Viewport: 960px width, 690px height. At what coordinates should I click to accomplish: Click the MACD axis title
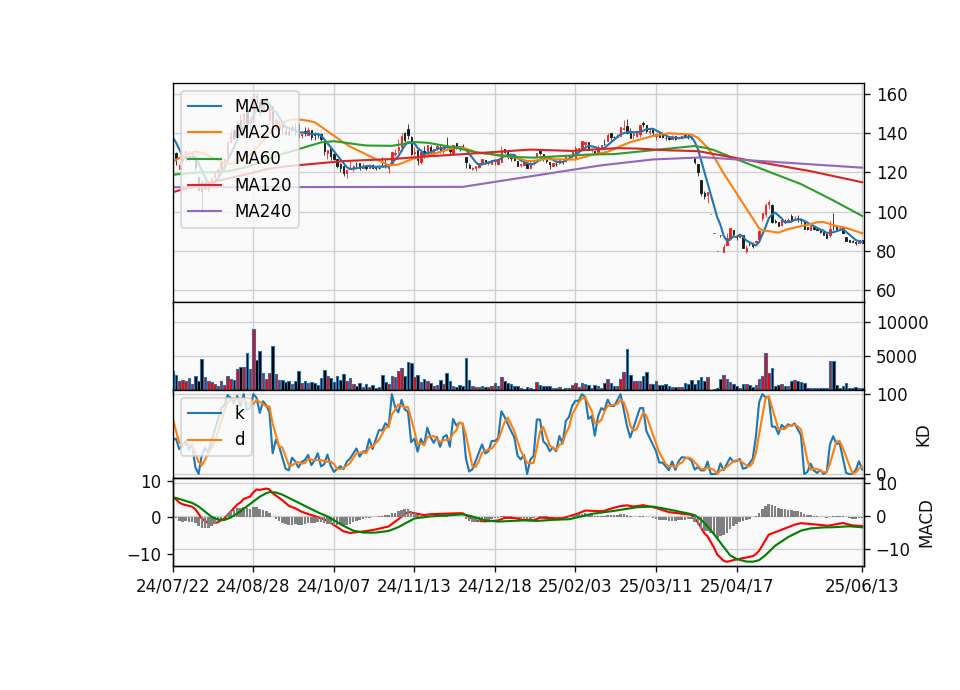[x=925, y=525]
